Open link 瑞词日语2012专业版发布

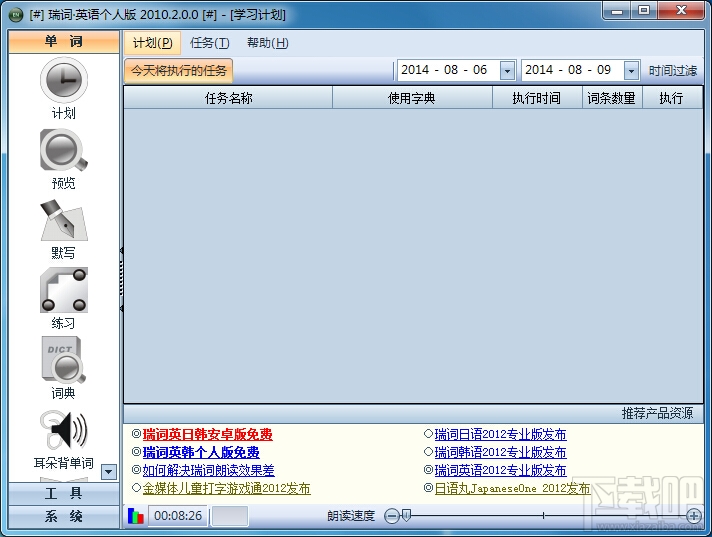[500, 435]
